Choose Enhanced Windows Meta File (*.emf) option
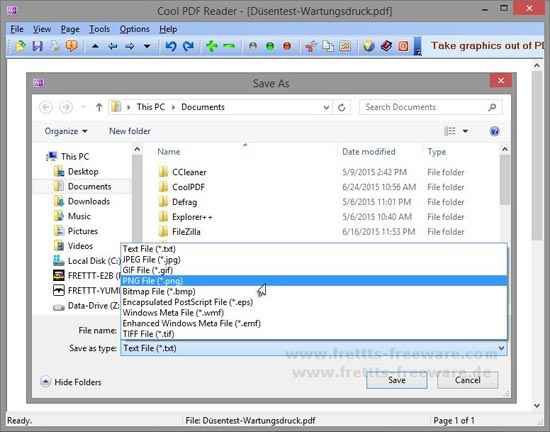 tap(314, 324)
